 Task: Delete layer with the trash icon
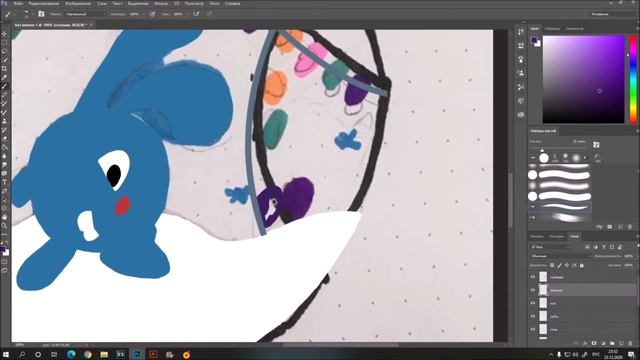[631, 343]
